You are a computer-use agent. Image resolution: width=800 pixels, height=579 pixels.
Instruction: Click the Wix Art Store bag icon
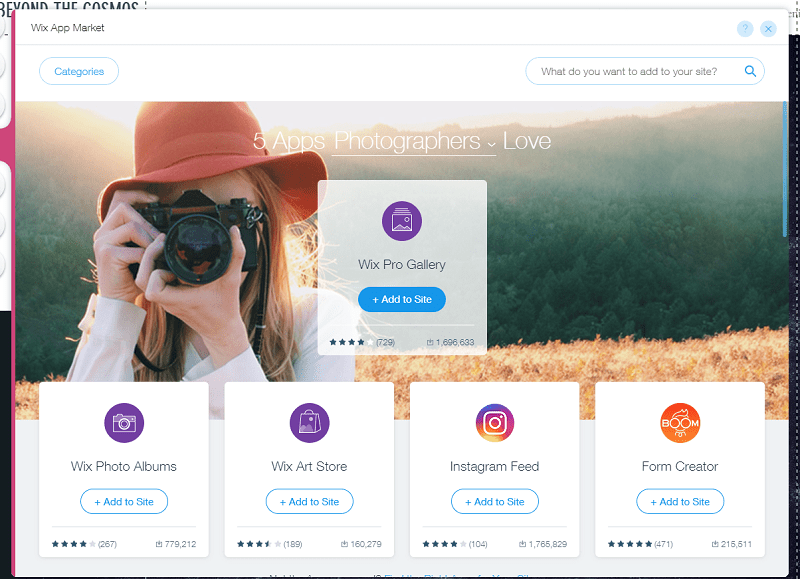pyautogui.click(x=309, y=423)
